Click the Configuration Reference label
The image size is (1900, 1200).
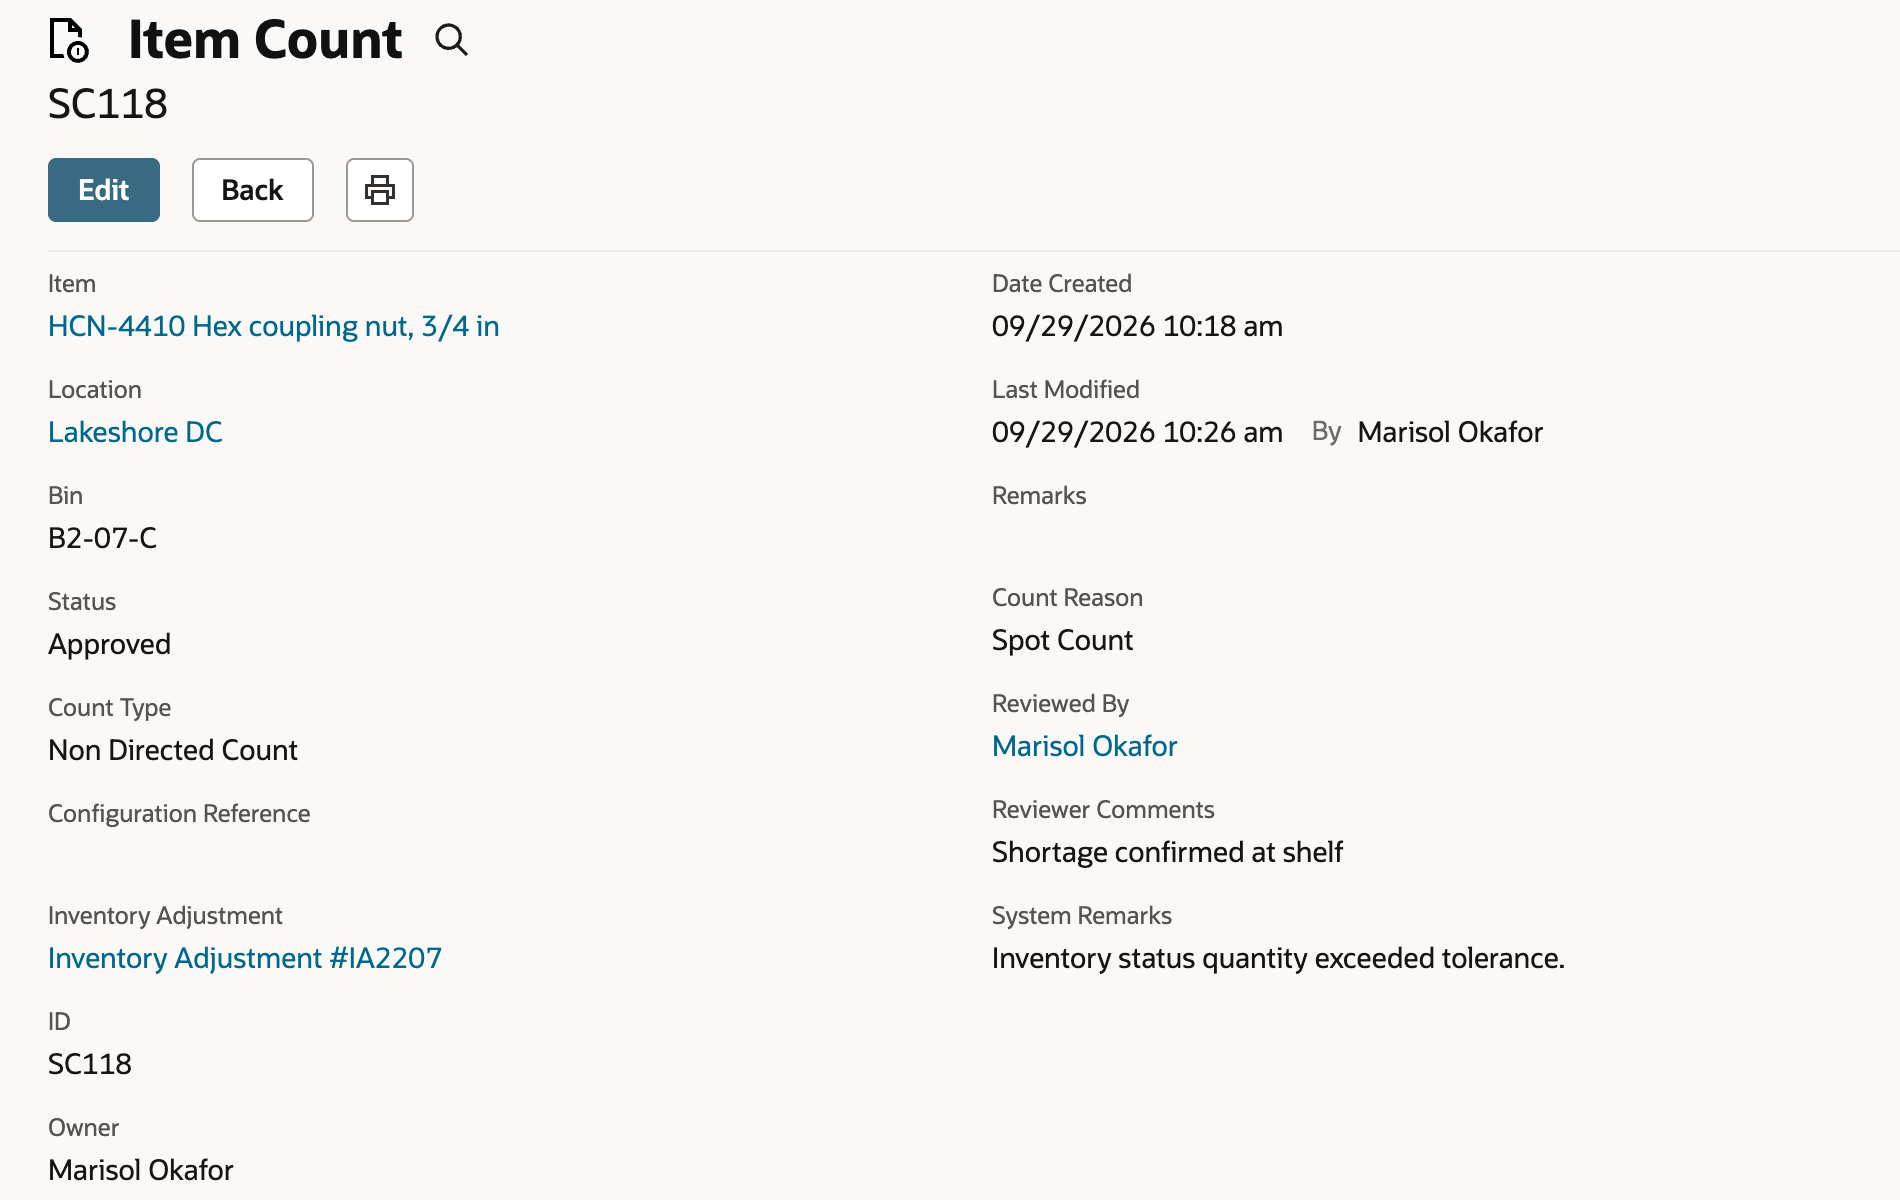[179, 814]
